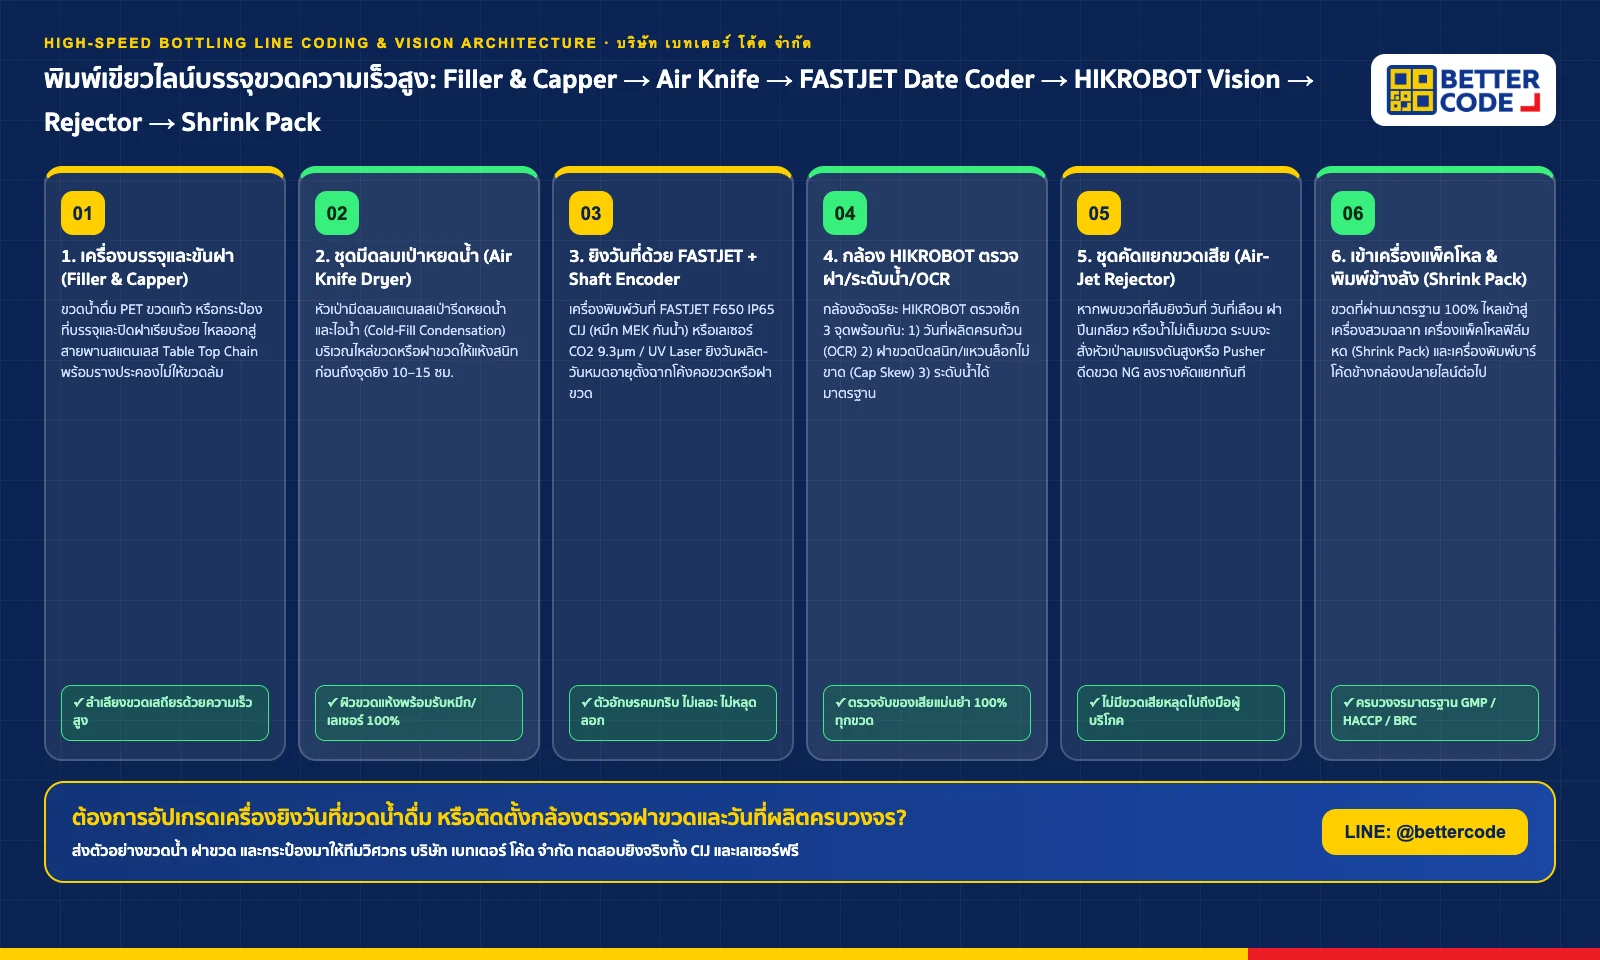The height and width of the screenshot is (960, 1600).
Task: Click the description mentioning FASTJET F650 IP65
Action: pyautogui.click(x=672, y=351)
